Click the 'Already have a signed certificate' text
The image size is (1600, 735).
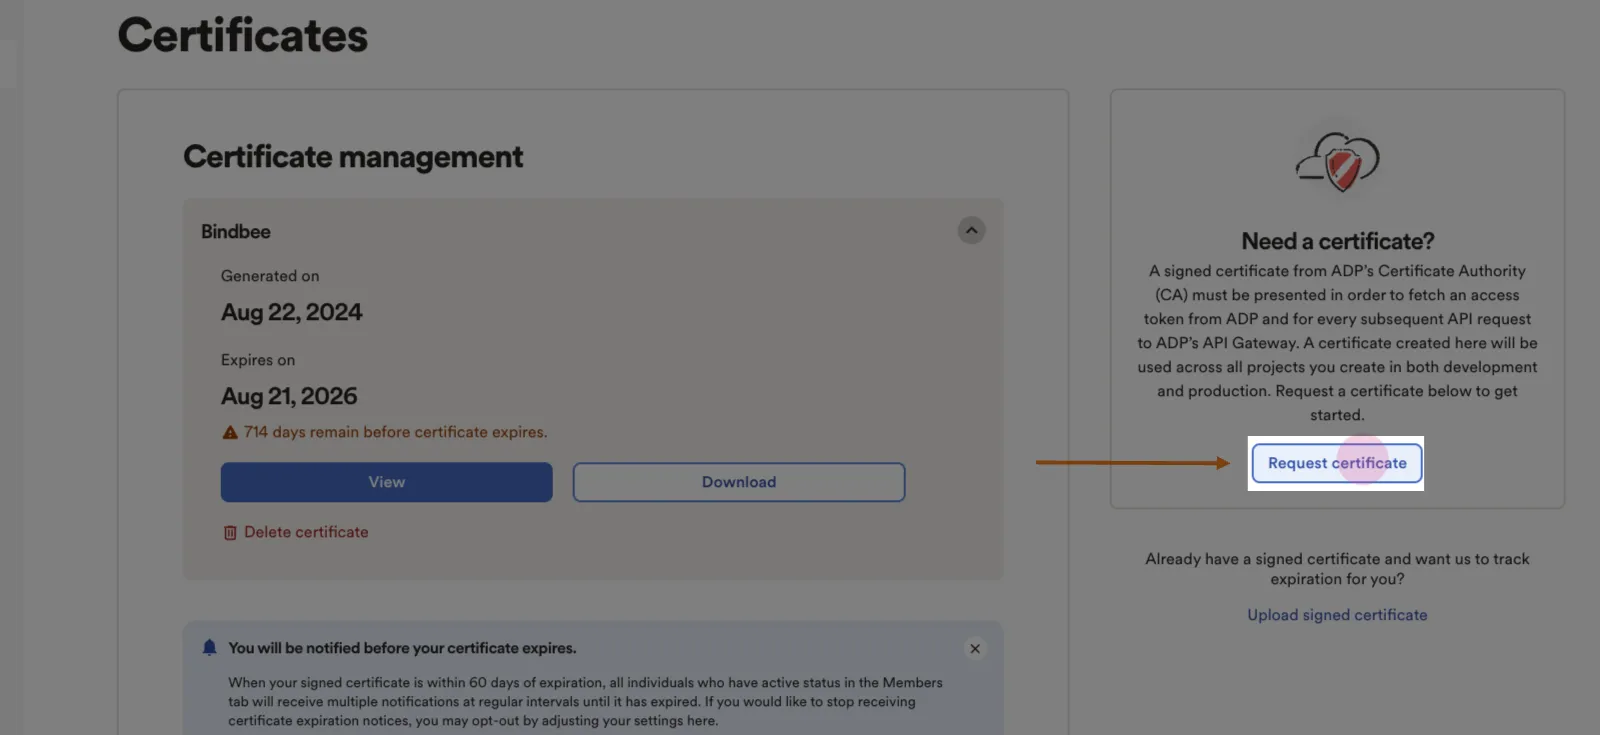tap(1337, 569)
